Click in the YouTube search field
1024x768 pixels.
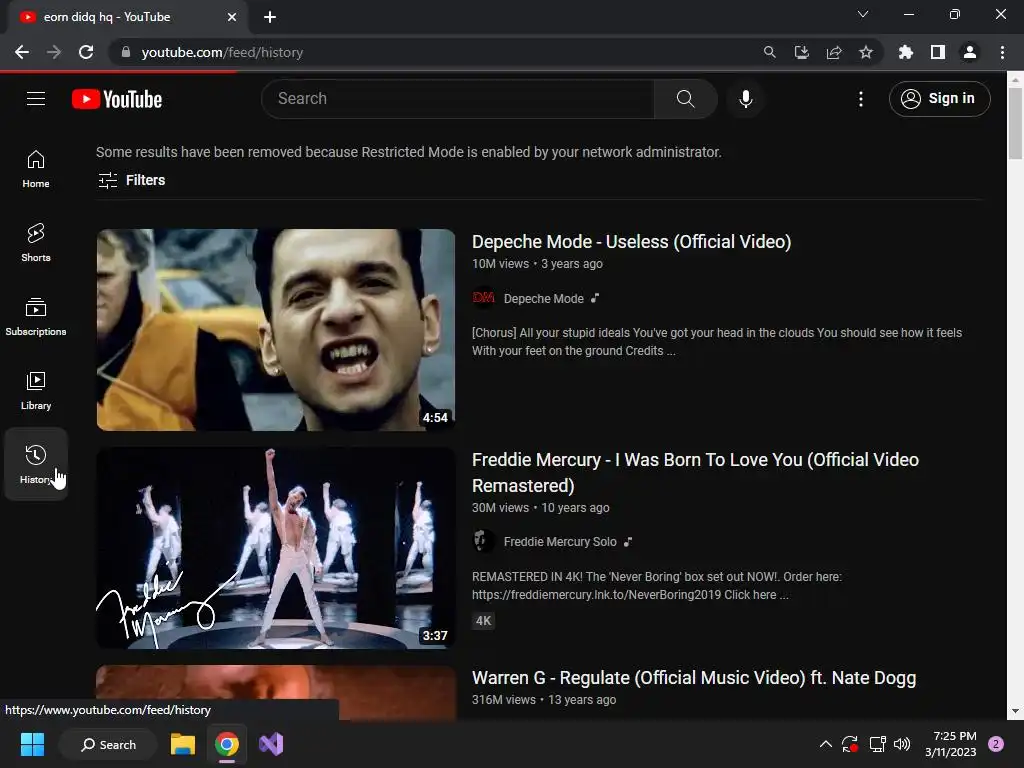pos(457,99)
